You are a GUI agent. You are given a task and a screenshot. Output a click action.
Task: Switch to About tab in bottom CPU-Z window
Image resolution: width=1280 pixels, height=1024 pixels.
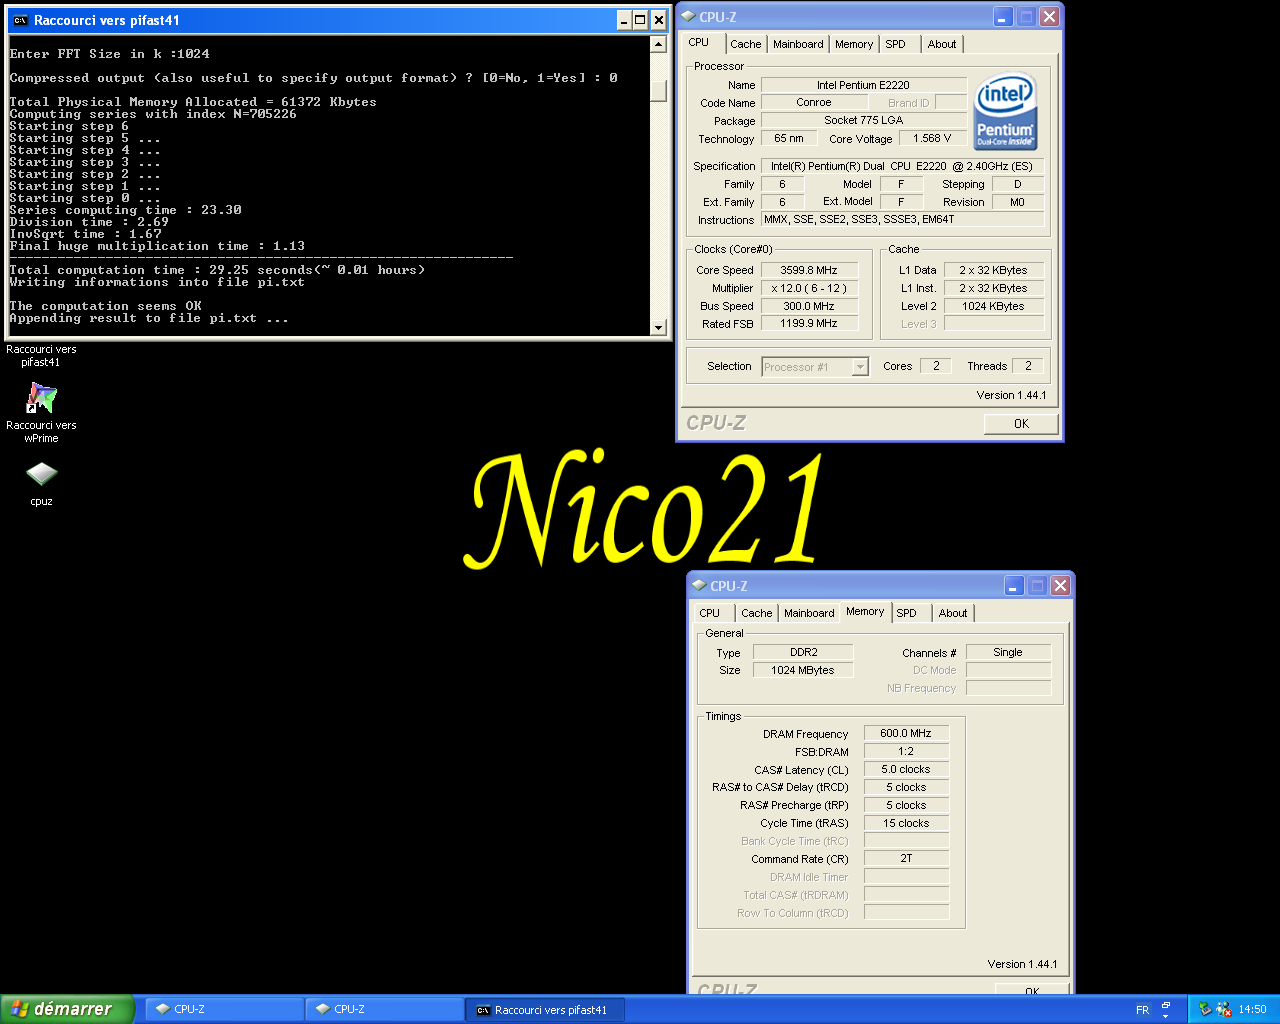click(952, 613)
